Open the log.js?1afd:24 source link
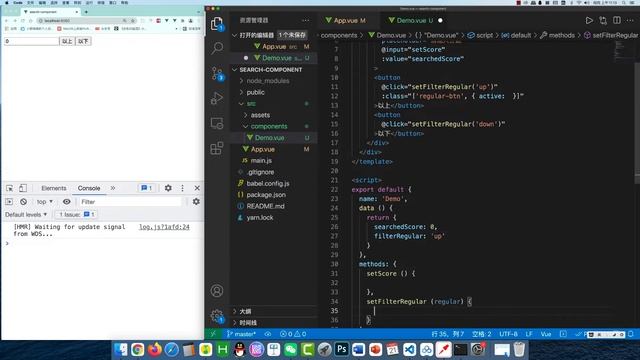The height and width of the screenshot is (360, 640). (164, 227)
